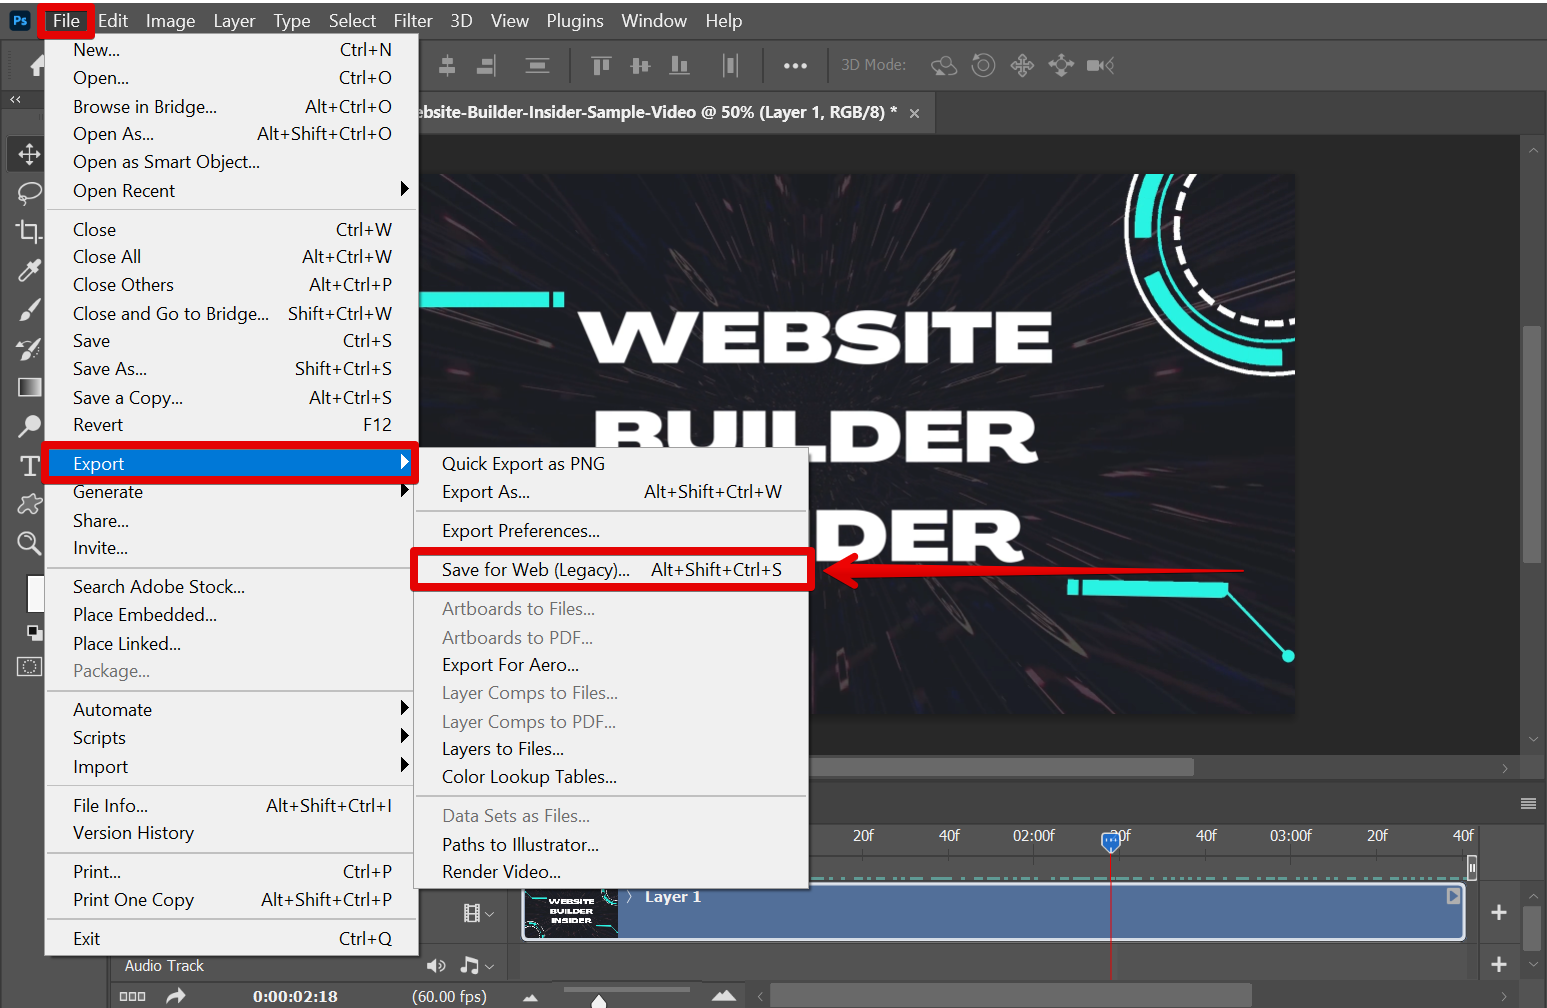Click default foreground/background colors icon
The height and width of the screenshot is (1008, 1547).
tap(34, 632)
